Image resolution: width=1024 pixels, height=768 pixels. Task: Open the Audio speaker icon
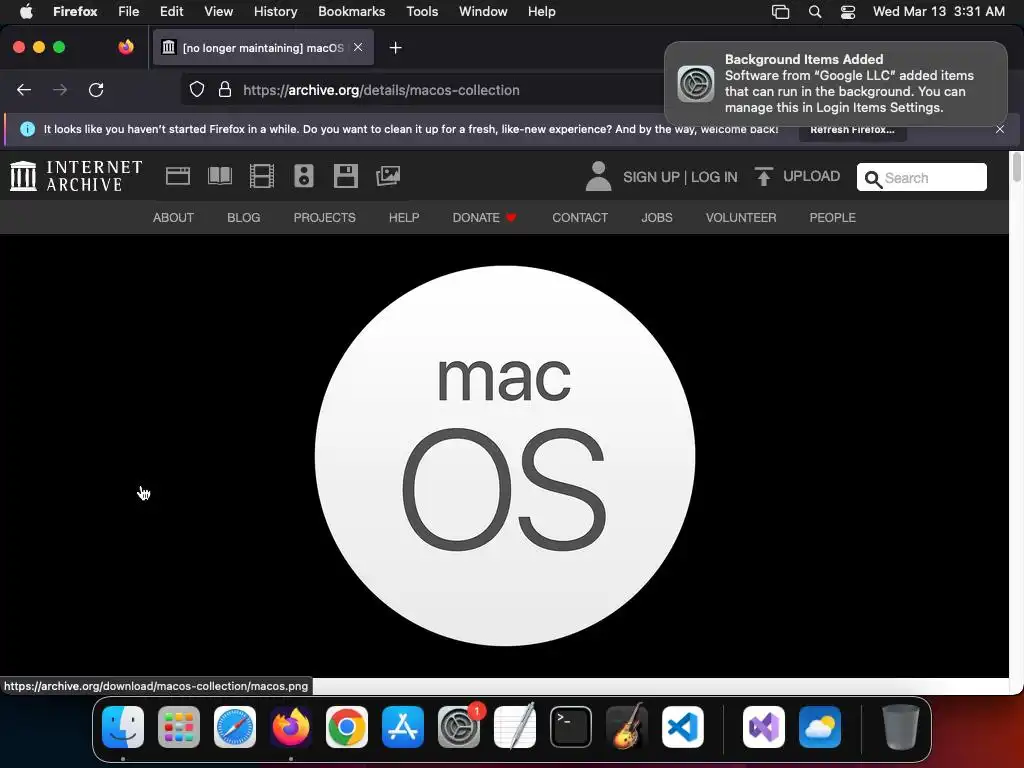(304, 176)
